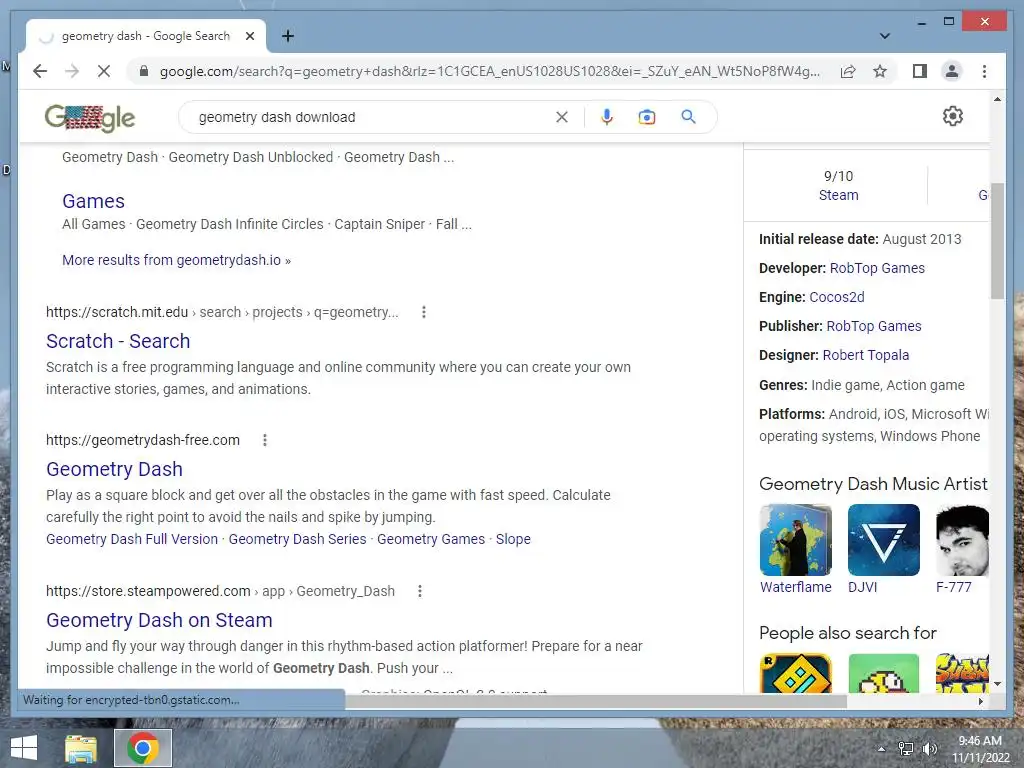View site information padlock icon
The image size is (1024, 768).
pos(144,71)
